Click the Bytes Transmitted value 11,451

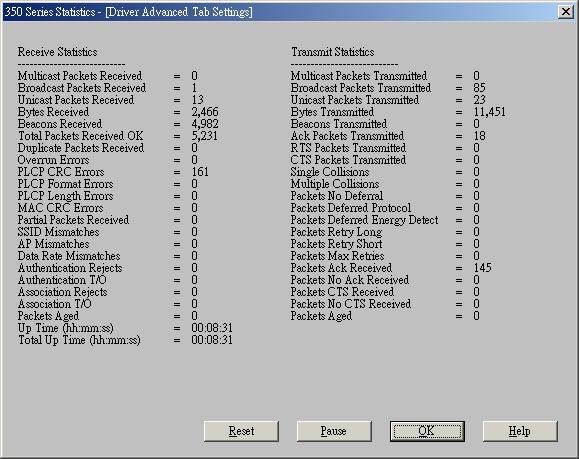click(490, 112)
